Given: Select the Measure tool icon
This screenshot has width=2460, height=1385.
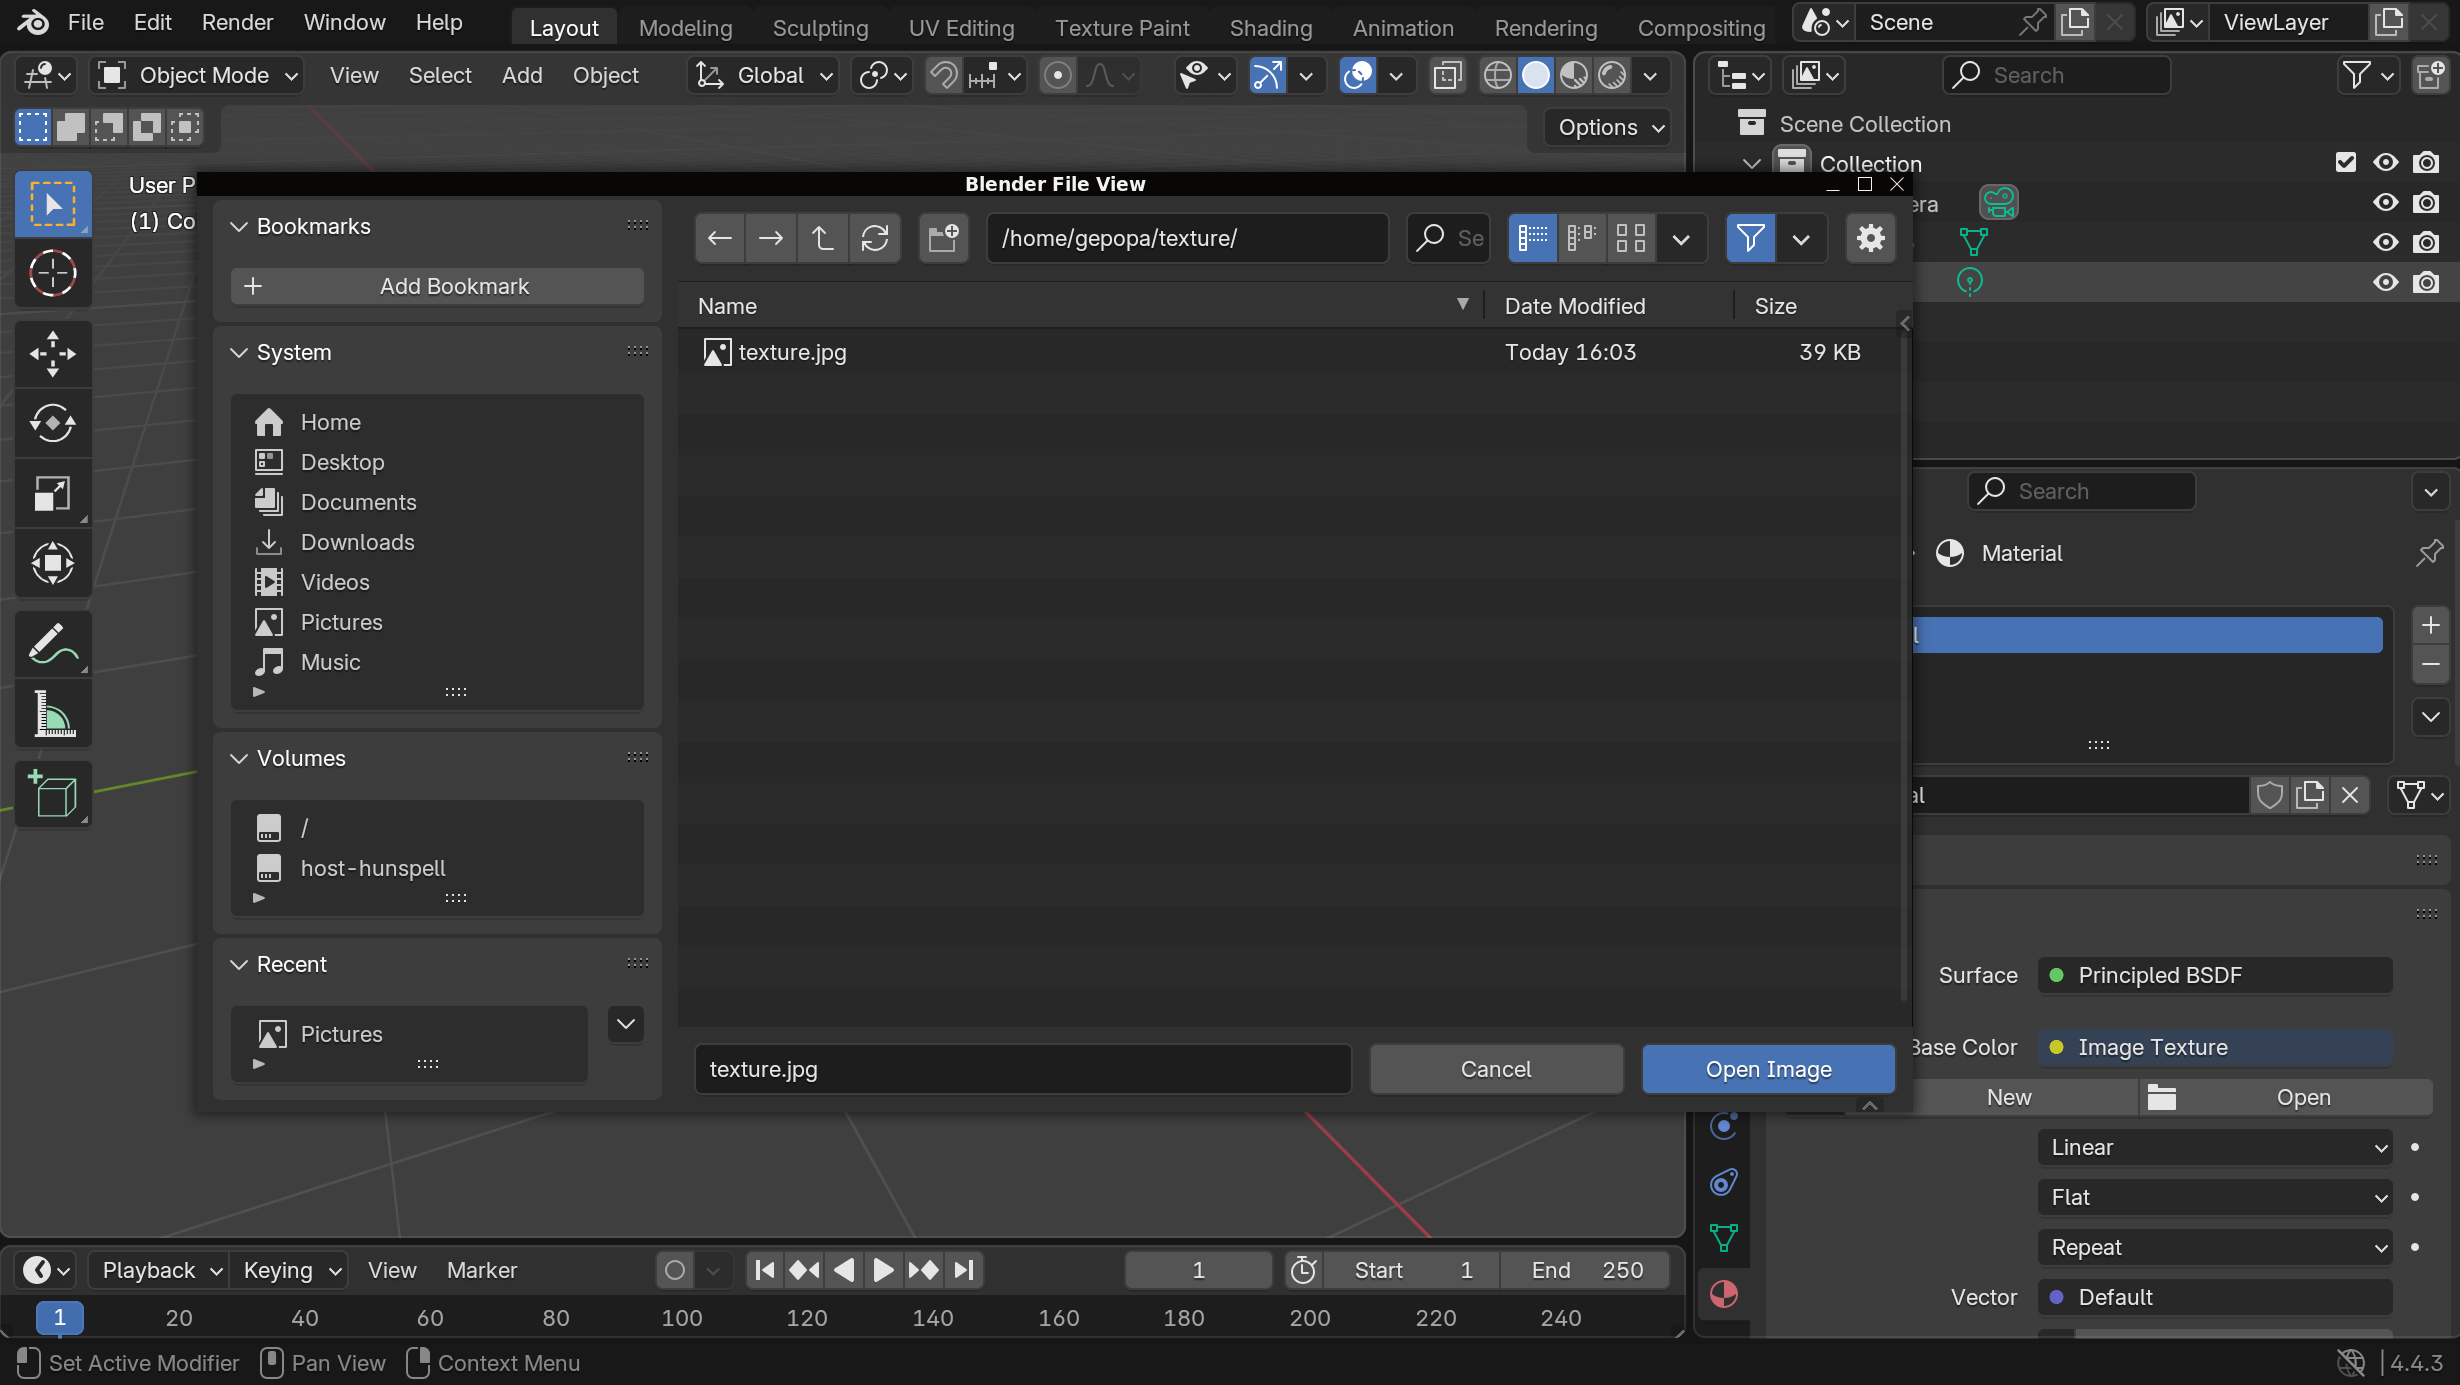Looking at the screenshot, I should [52, 715].
